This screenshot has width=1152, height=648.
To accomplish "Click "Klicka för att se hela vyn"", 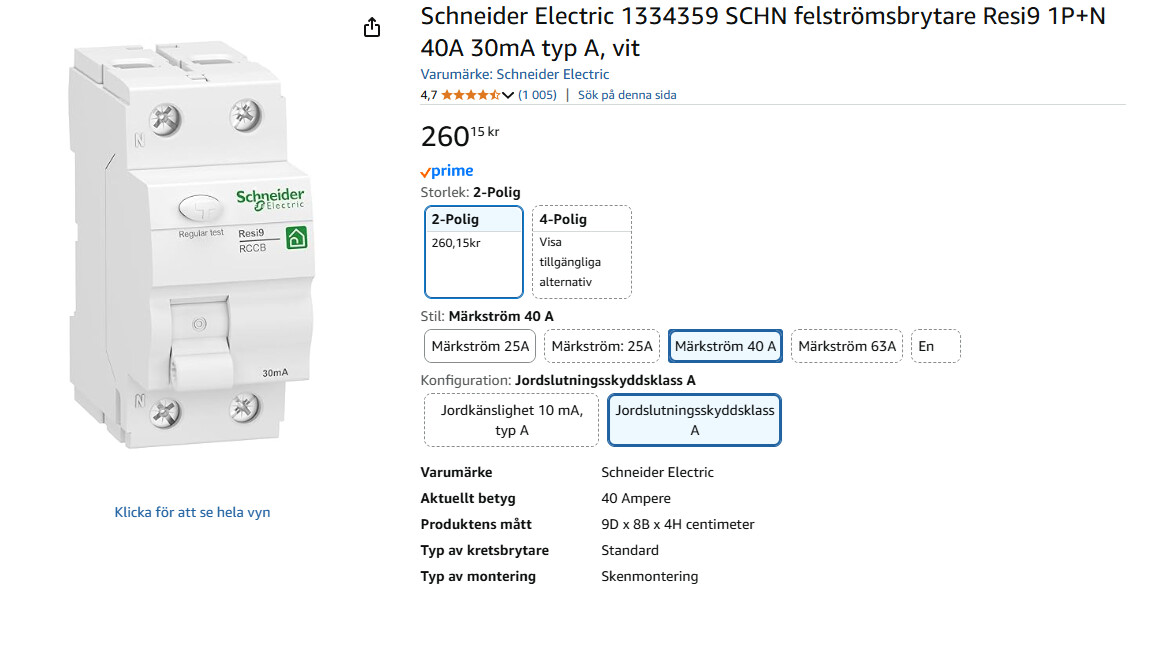I will [192, 512].
